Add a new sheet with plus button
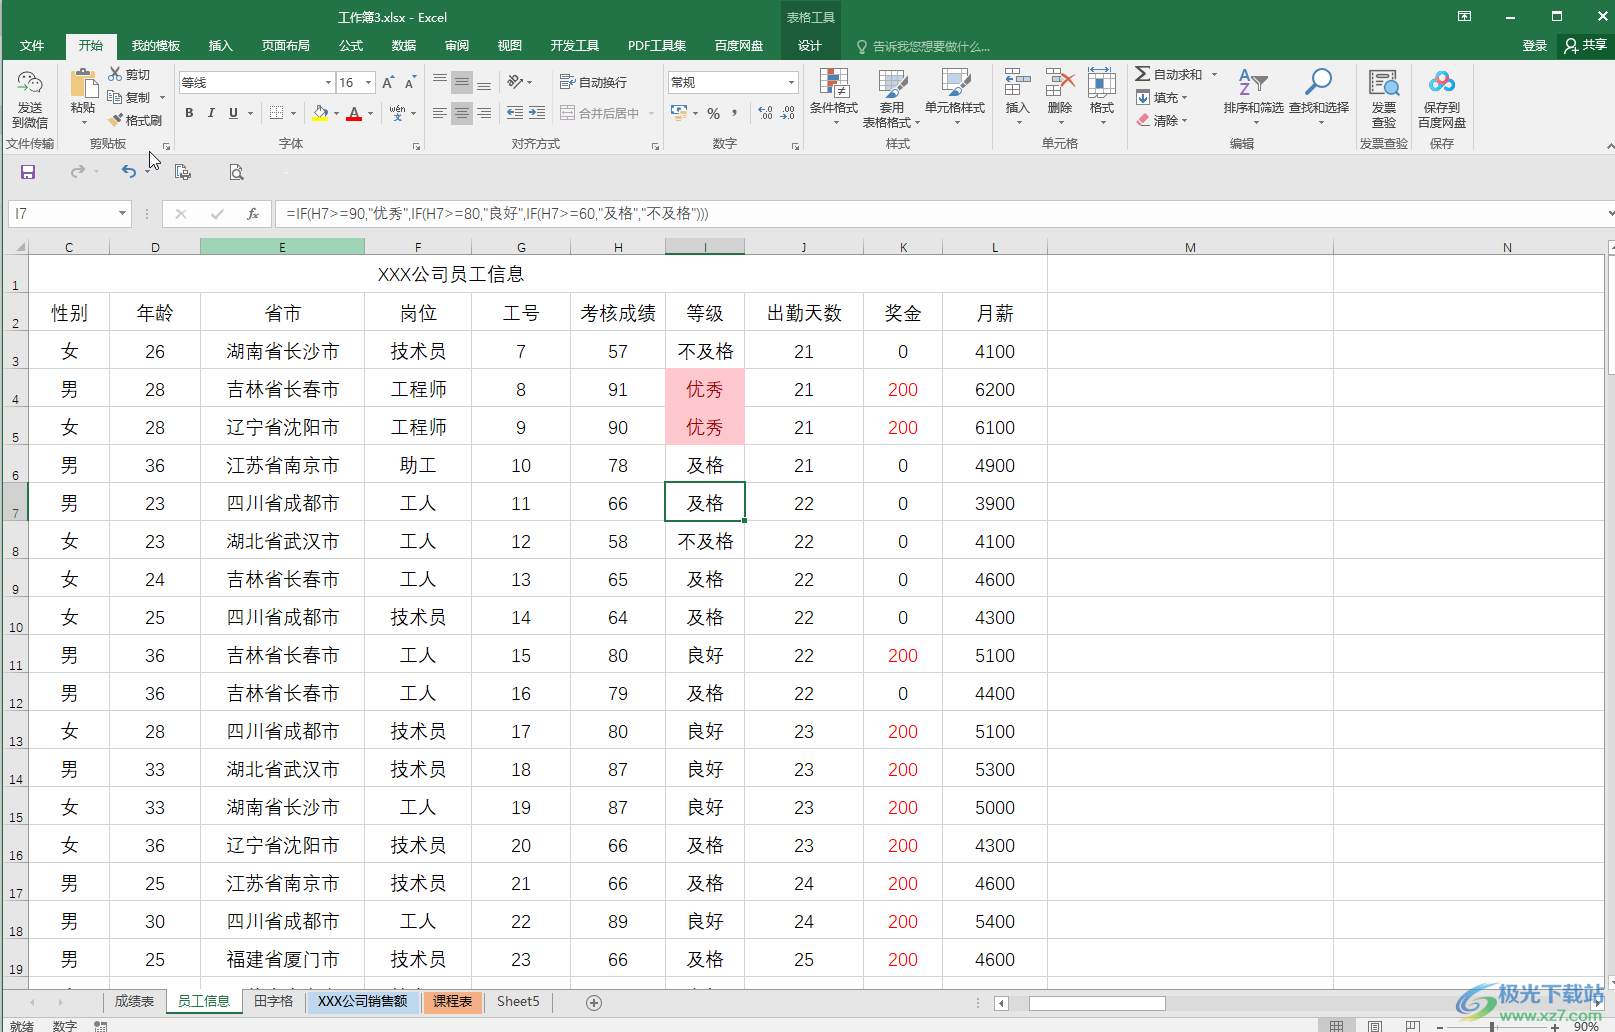1615x1032 pixels. click(x=594, y=1002)
